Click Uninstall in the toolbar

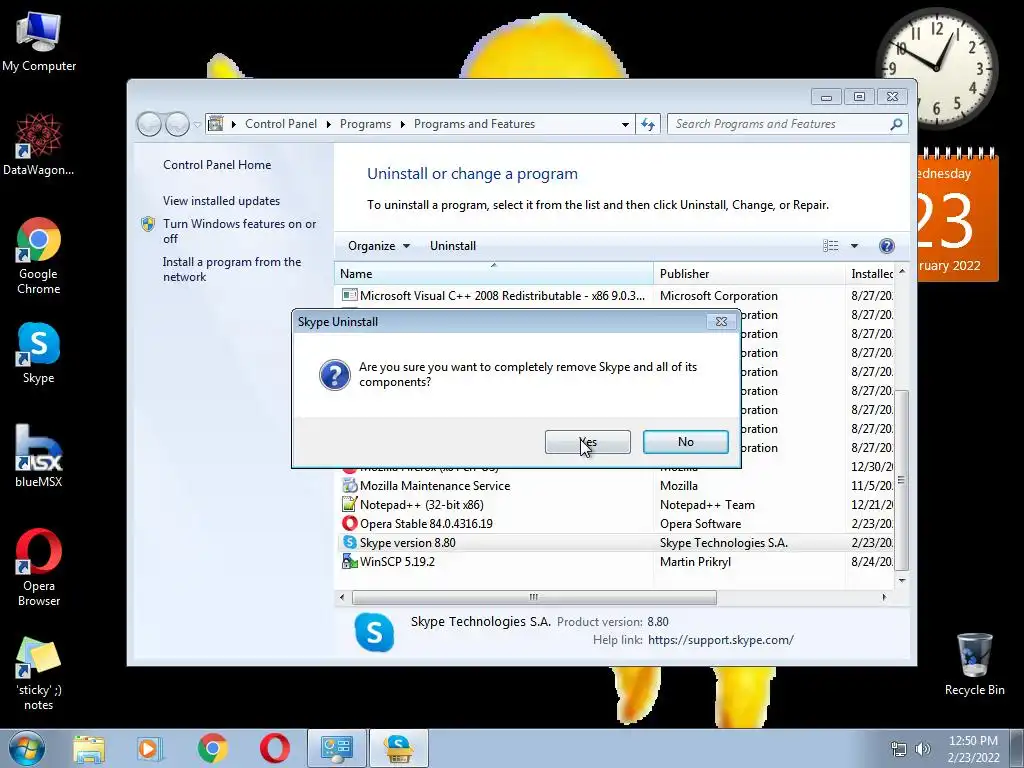(x=453, y=246)
